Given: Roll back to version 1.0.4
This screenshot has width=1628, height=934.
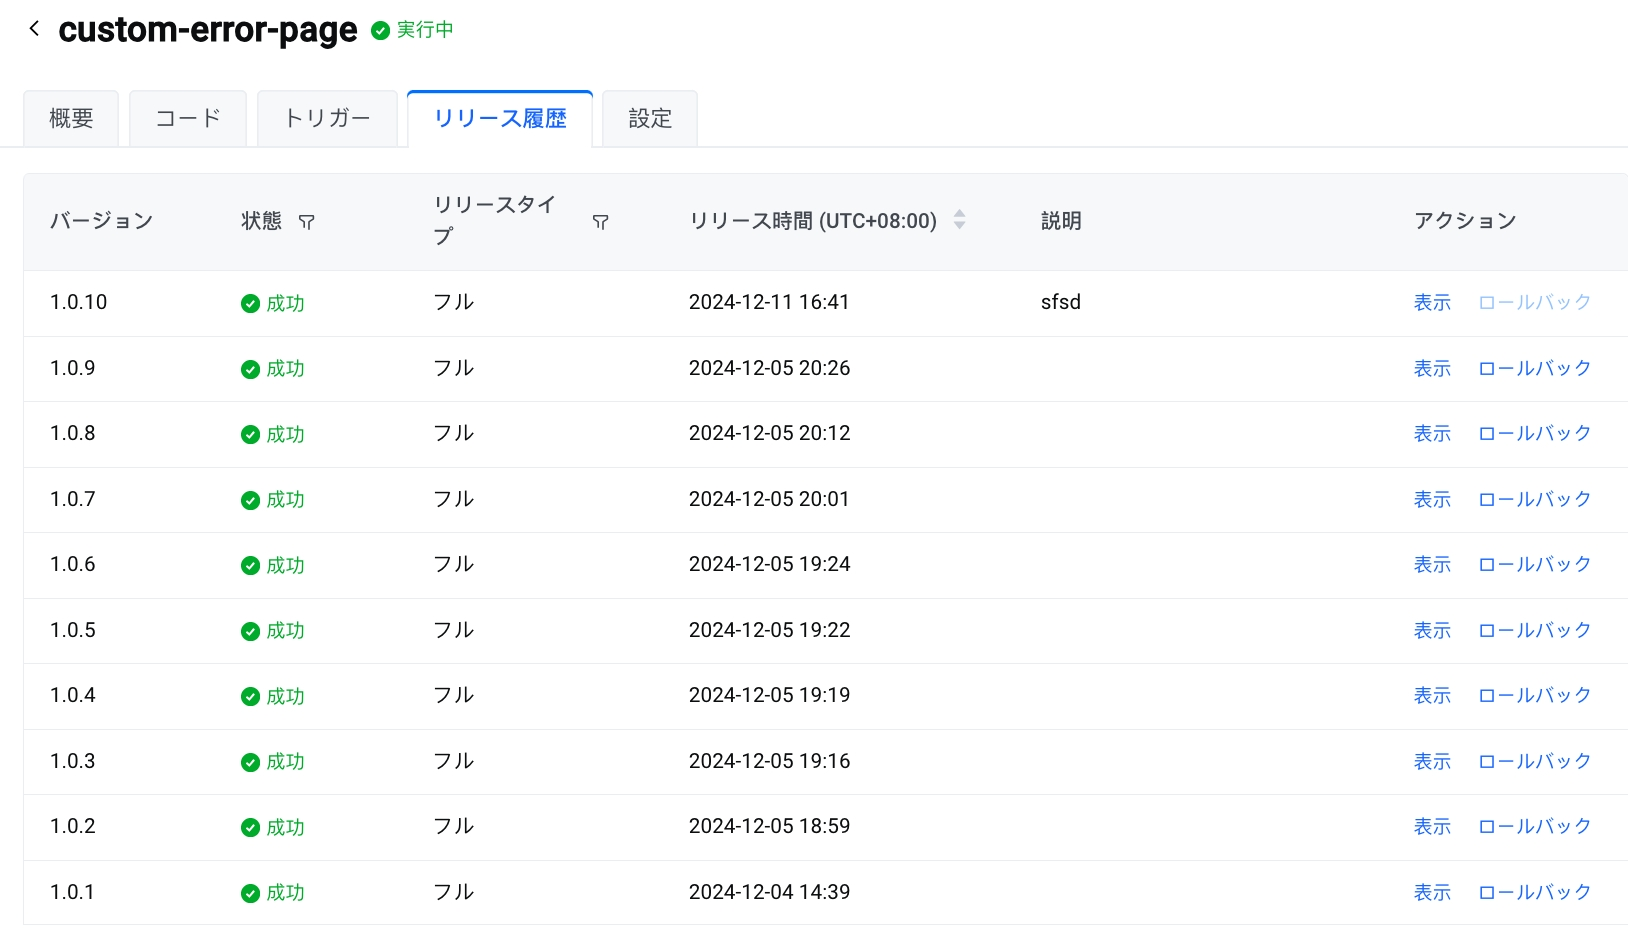Looking at the screenshot, I should [x=1535, y=696].
